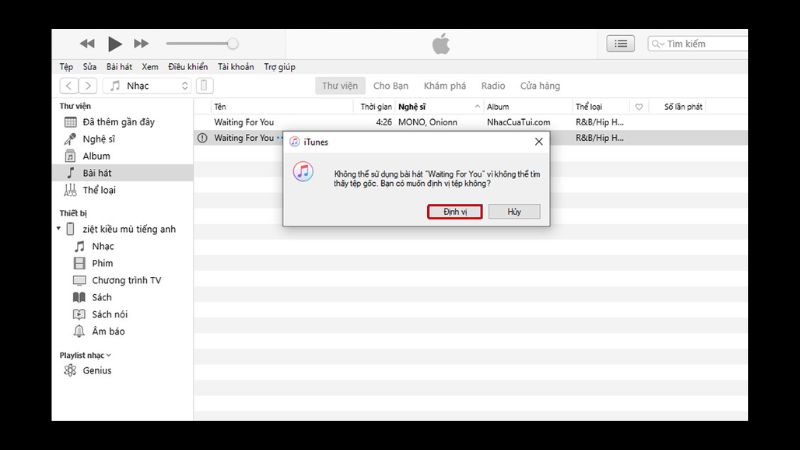
Task: Click Định vị to locate the file
Action: click(x=455, y=212)
